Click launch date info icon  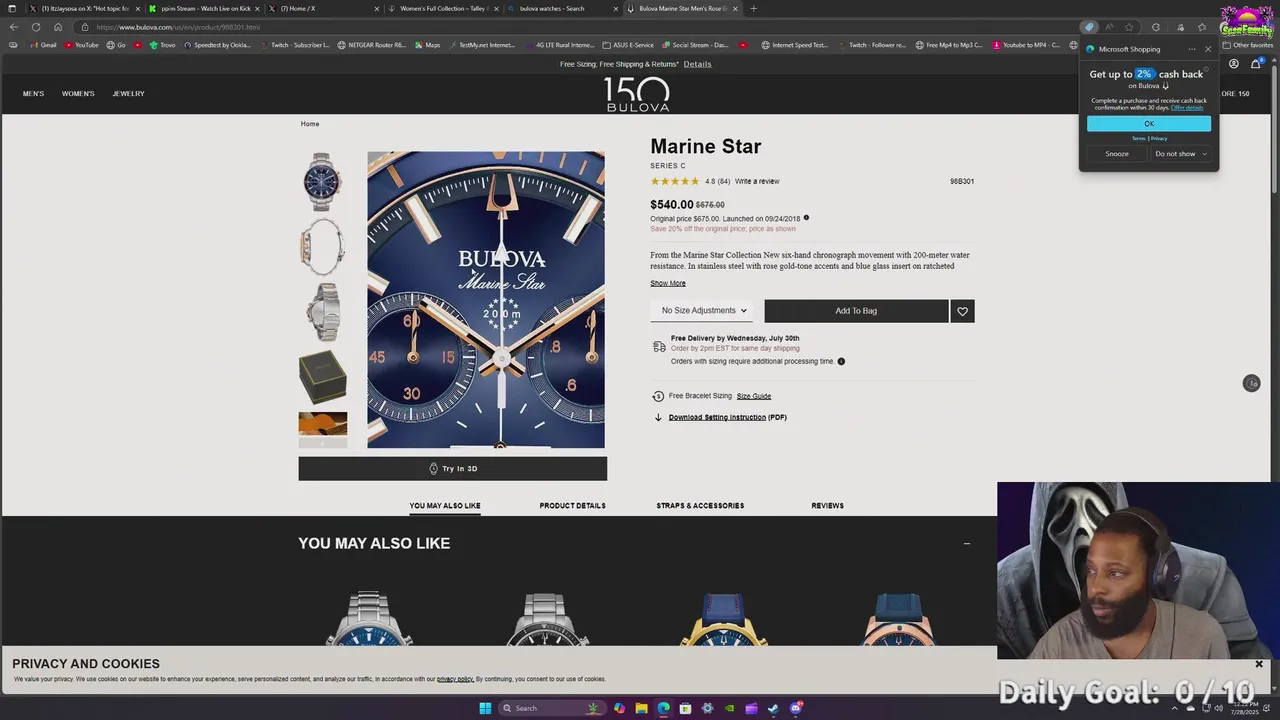pos(806,218)
